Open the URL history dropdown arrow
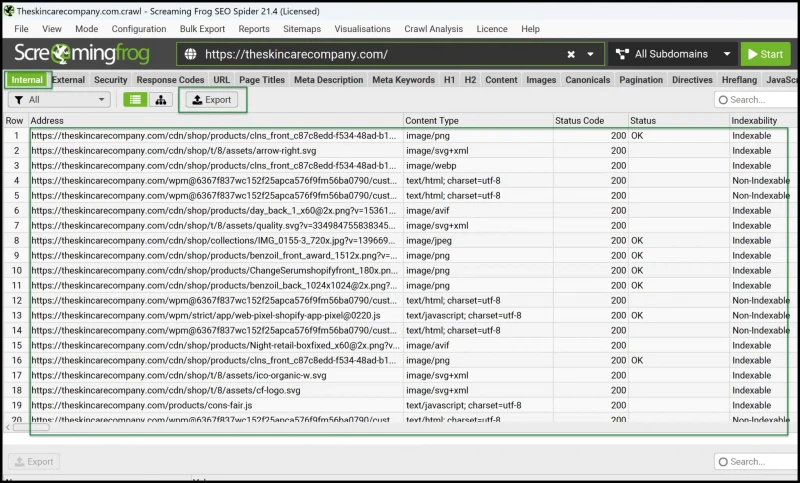 pyautogui.click(x=590, y=54)
